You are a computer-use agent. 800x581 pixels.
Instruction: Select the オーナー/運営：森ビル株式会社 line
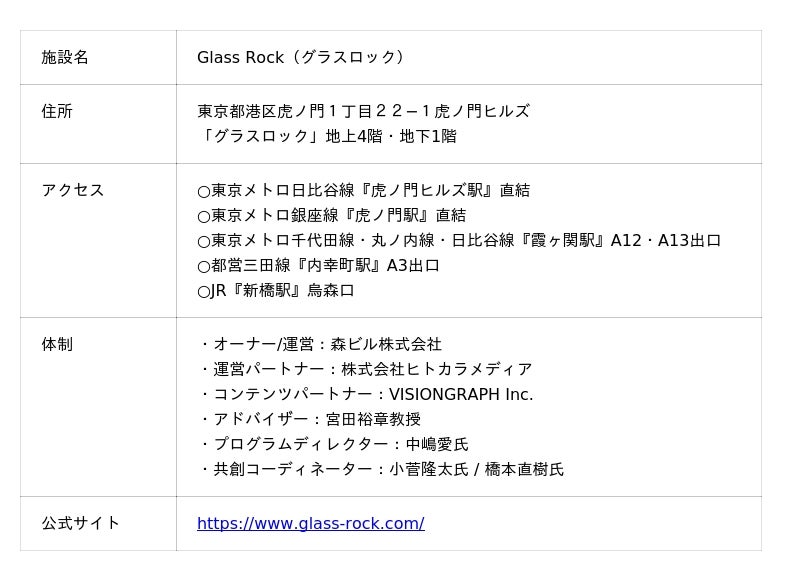coord(320,344)
